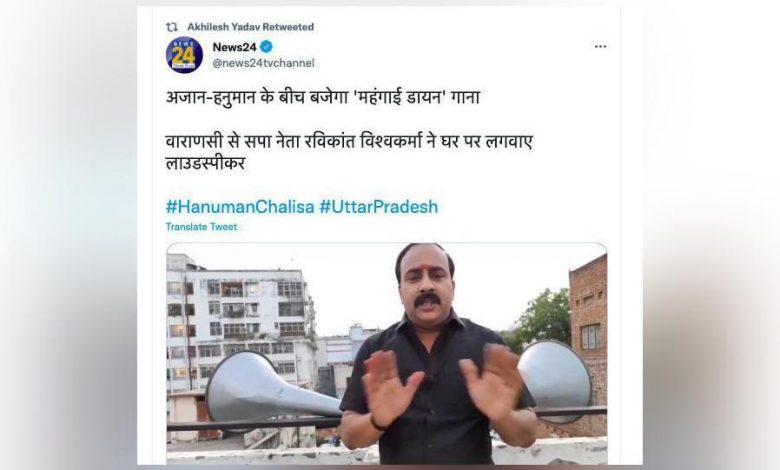Open the #UttarPradesh hashtag
Screen dimensions: 780x470
(x=379, y=206)
